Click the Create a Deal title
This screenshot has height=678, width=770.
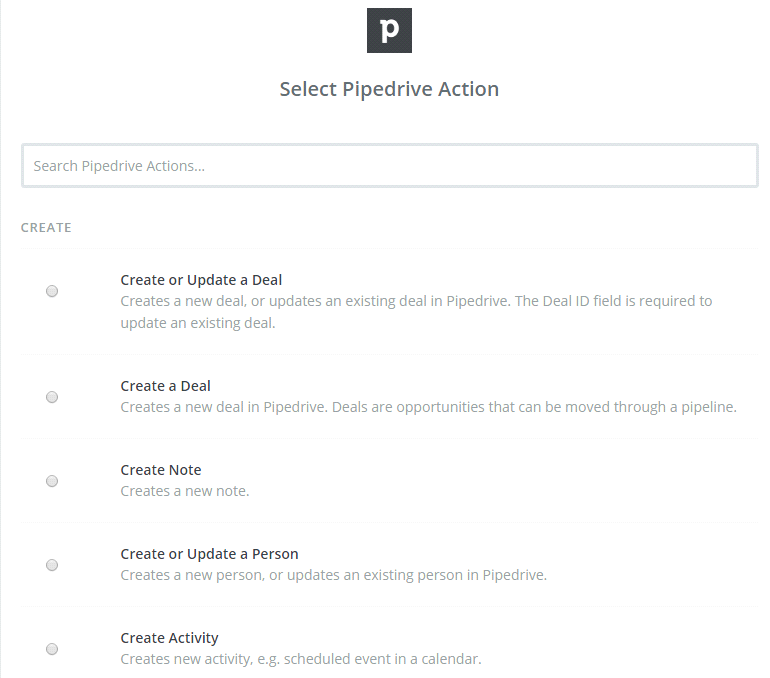(x=165, y=386)
